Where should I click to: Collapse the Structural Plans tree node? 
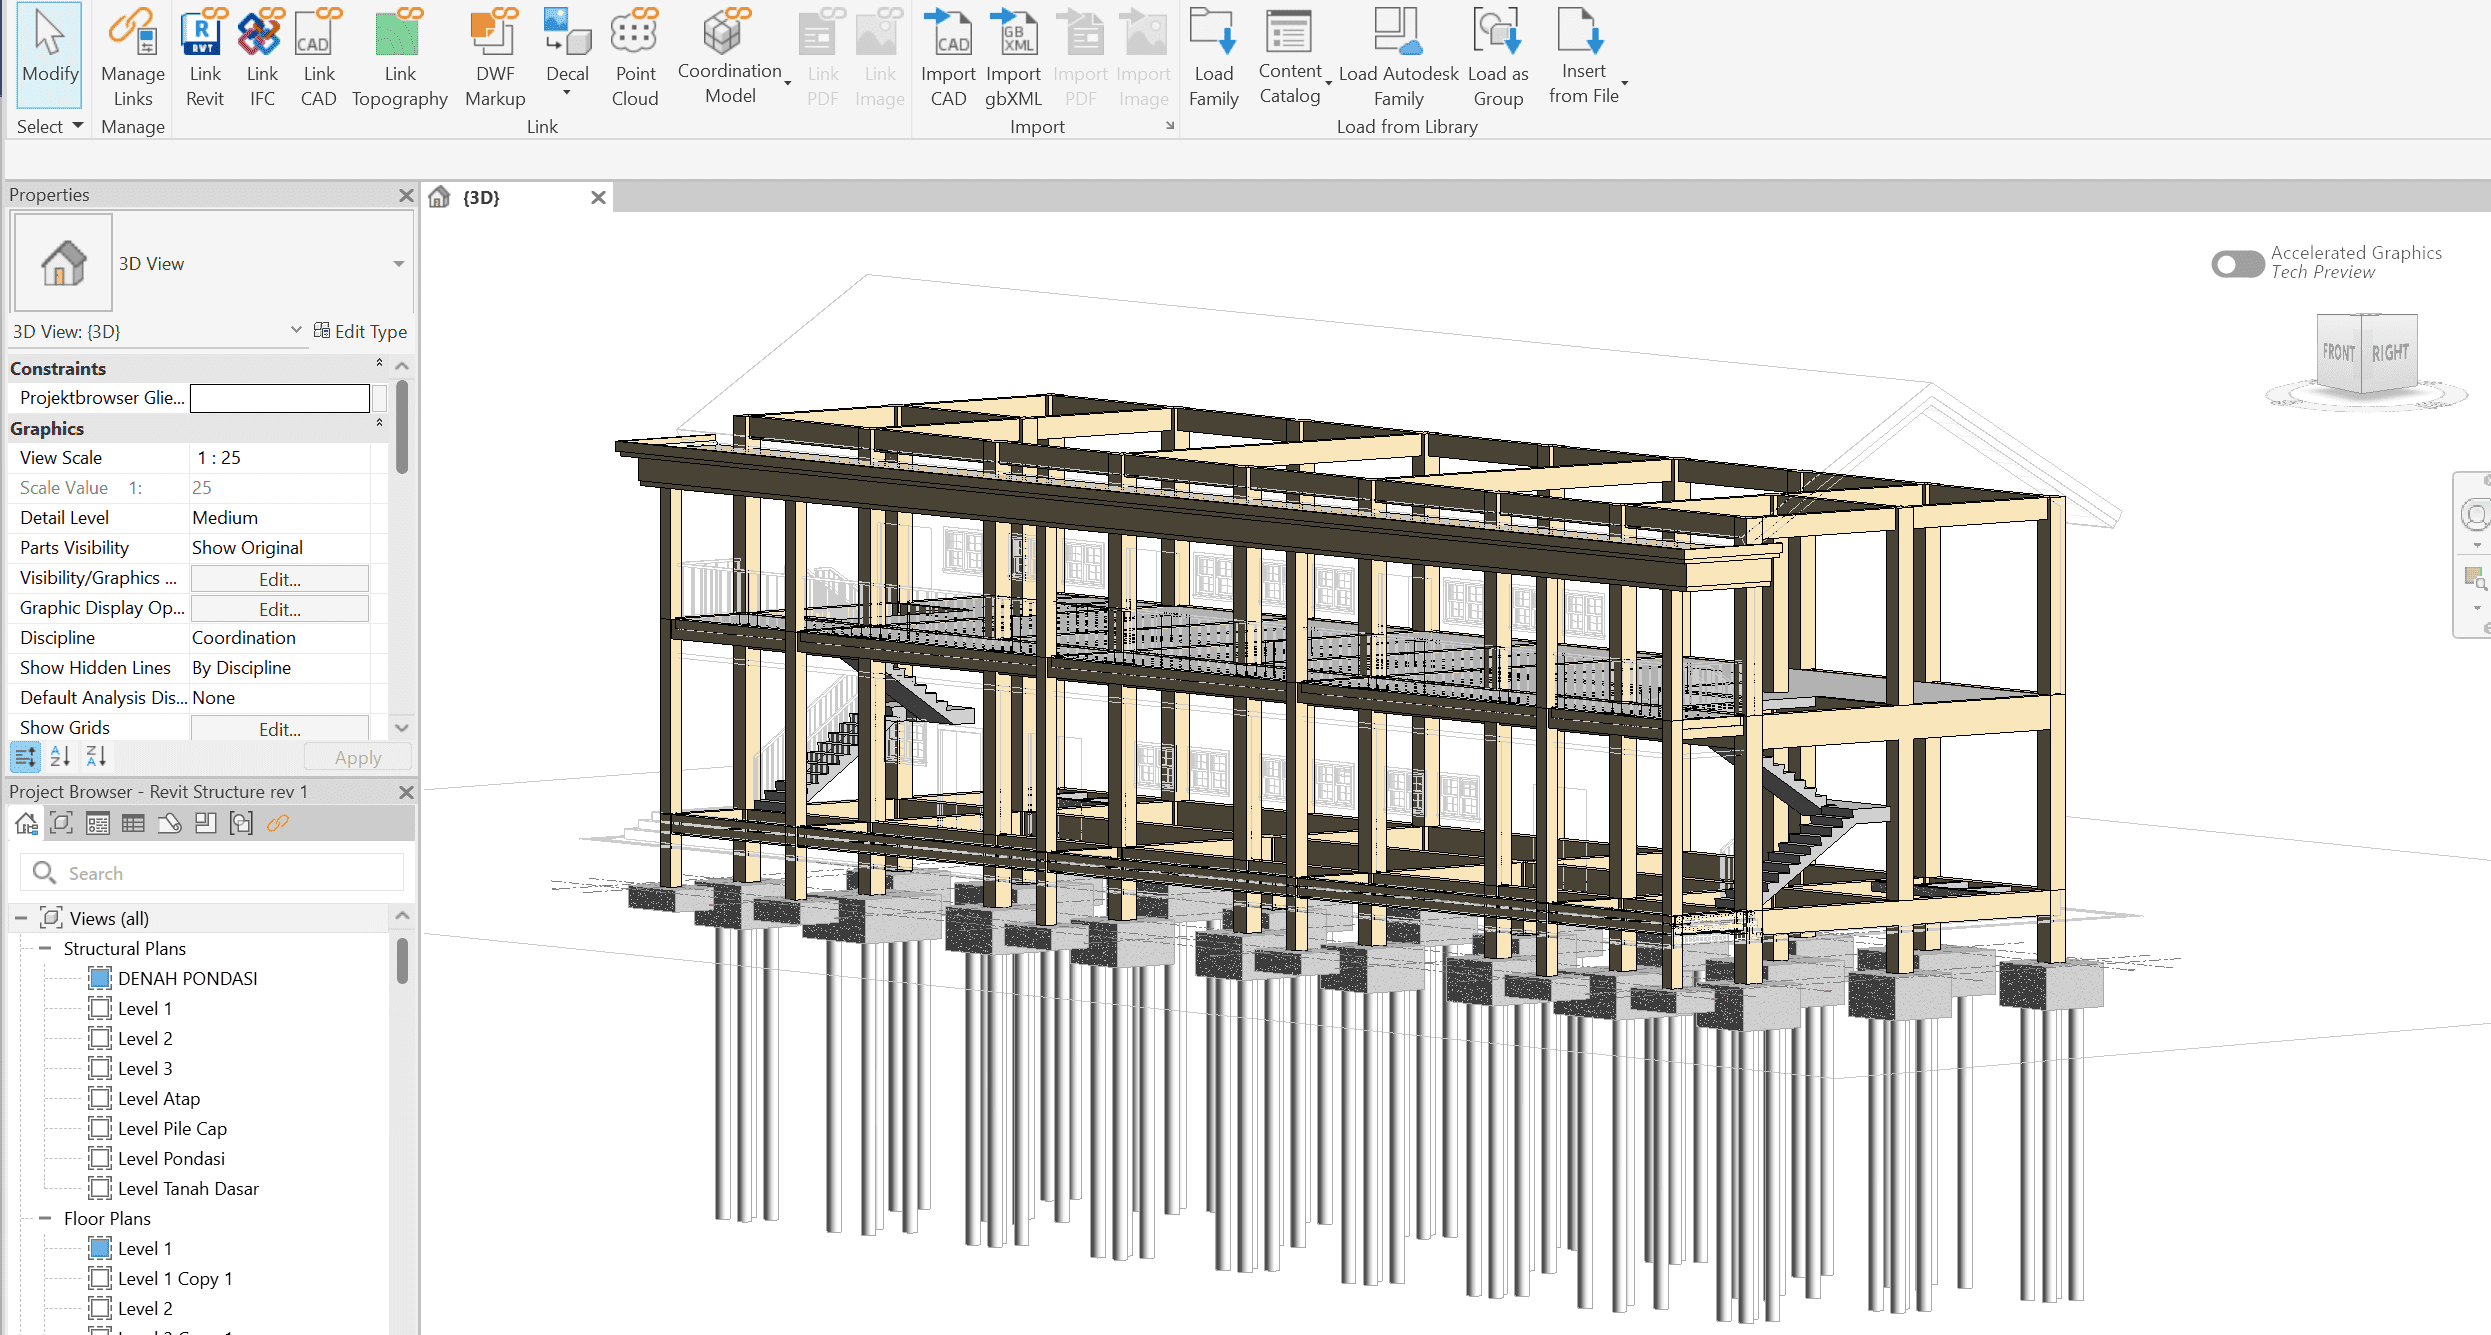[x=45, y=948]
